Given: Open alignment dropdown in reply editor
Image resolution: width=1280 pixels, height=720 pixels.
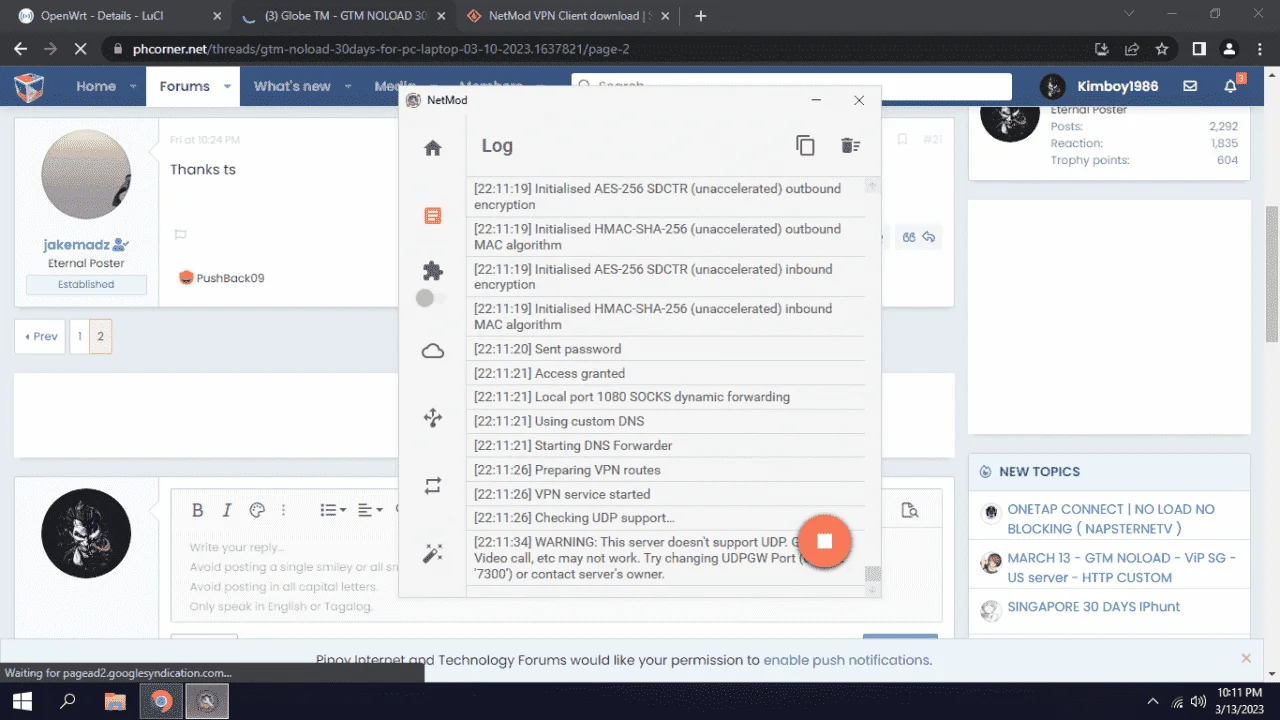Looking at the screenshot, I should 370,510.
